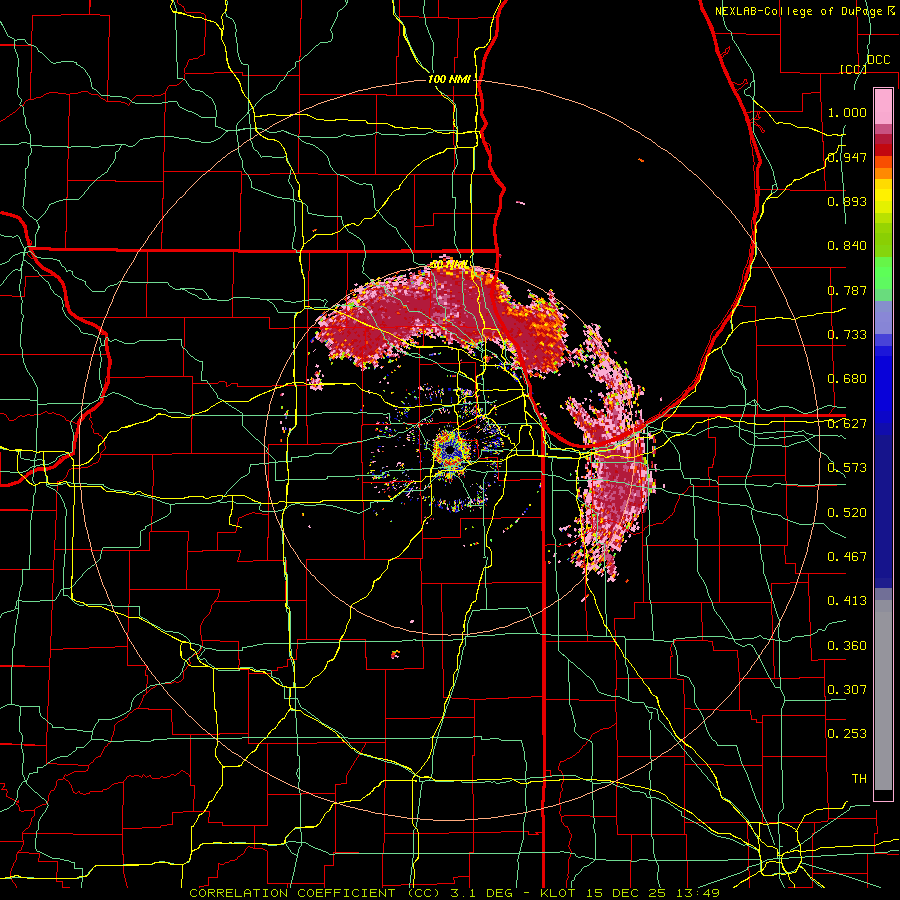This screenshot has width=900, height=900.
Task: Click the DCC label above the color scale
Action: (x=878, y=60)
